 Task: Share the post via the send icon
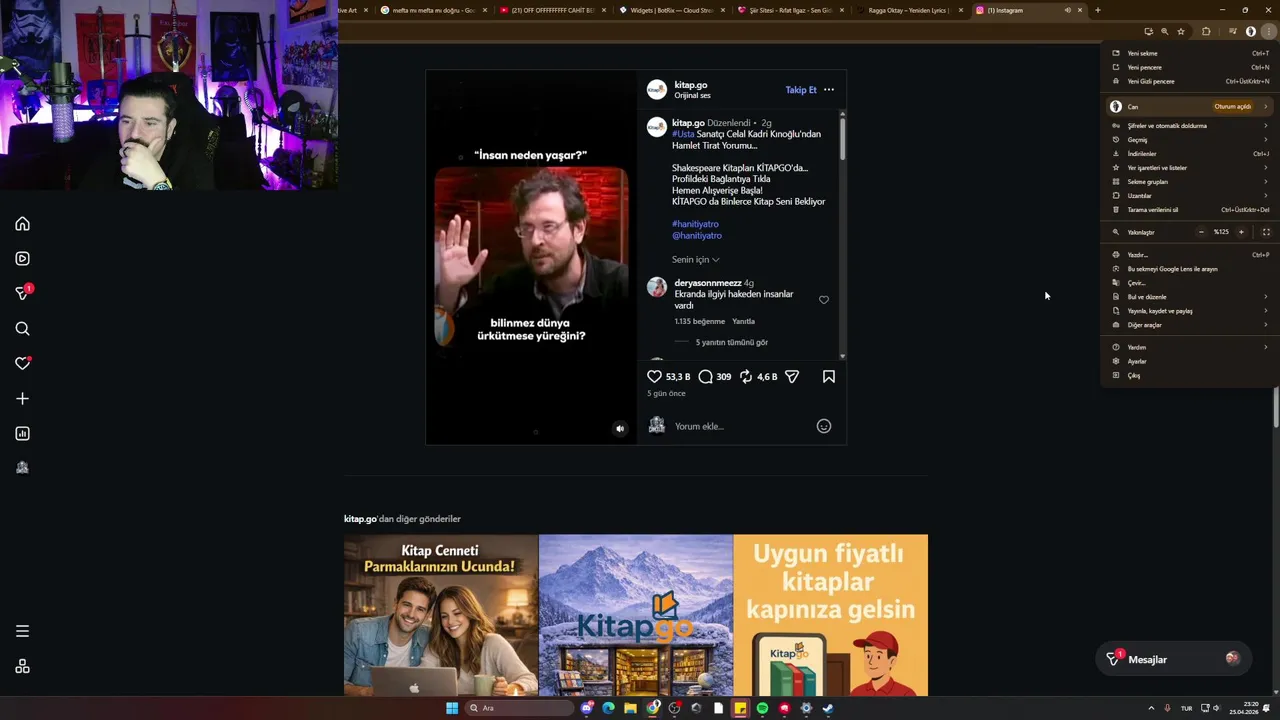pyautogui.click(x=792, y=377)
